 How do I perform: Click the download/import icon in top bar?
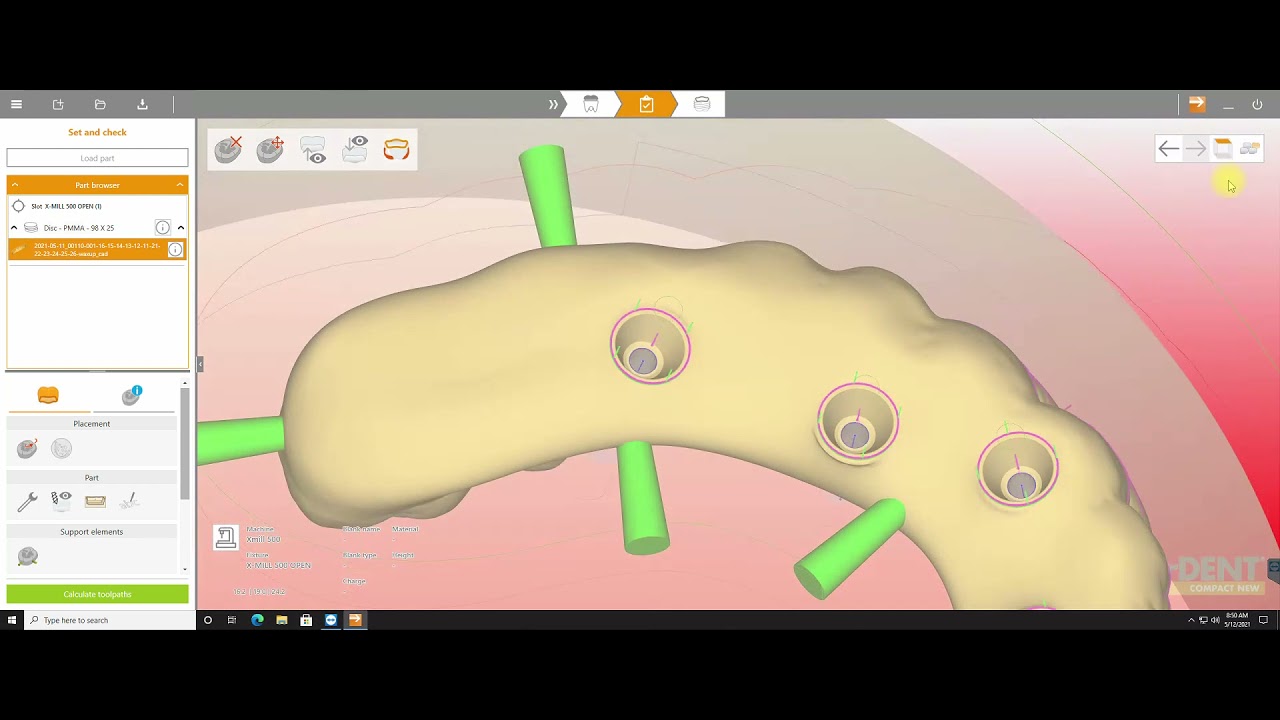coord(142,104)
